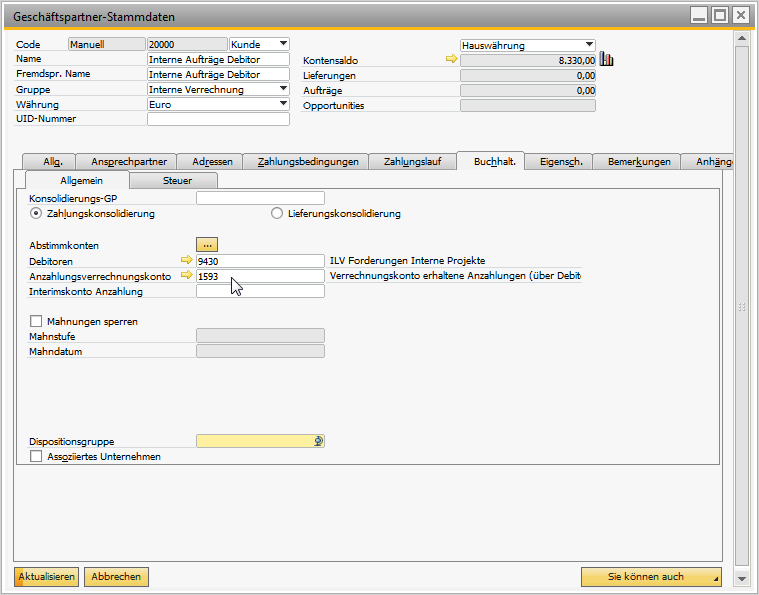Open Abstimmkonten ellipsis browse button
This screenshot has height=595, width=759.
207,244
